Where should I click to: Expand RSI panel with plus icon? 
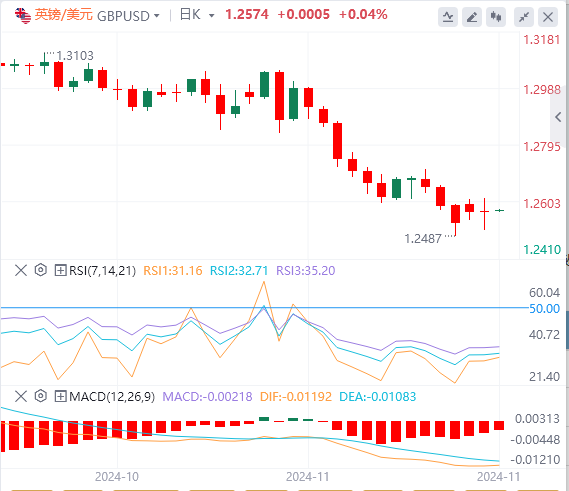[60, 270]
